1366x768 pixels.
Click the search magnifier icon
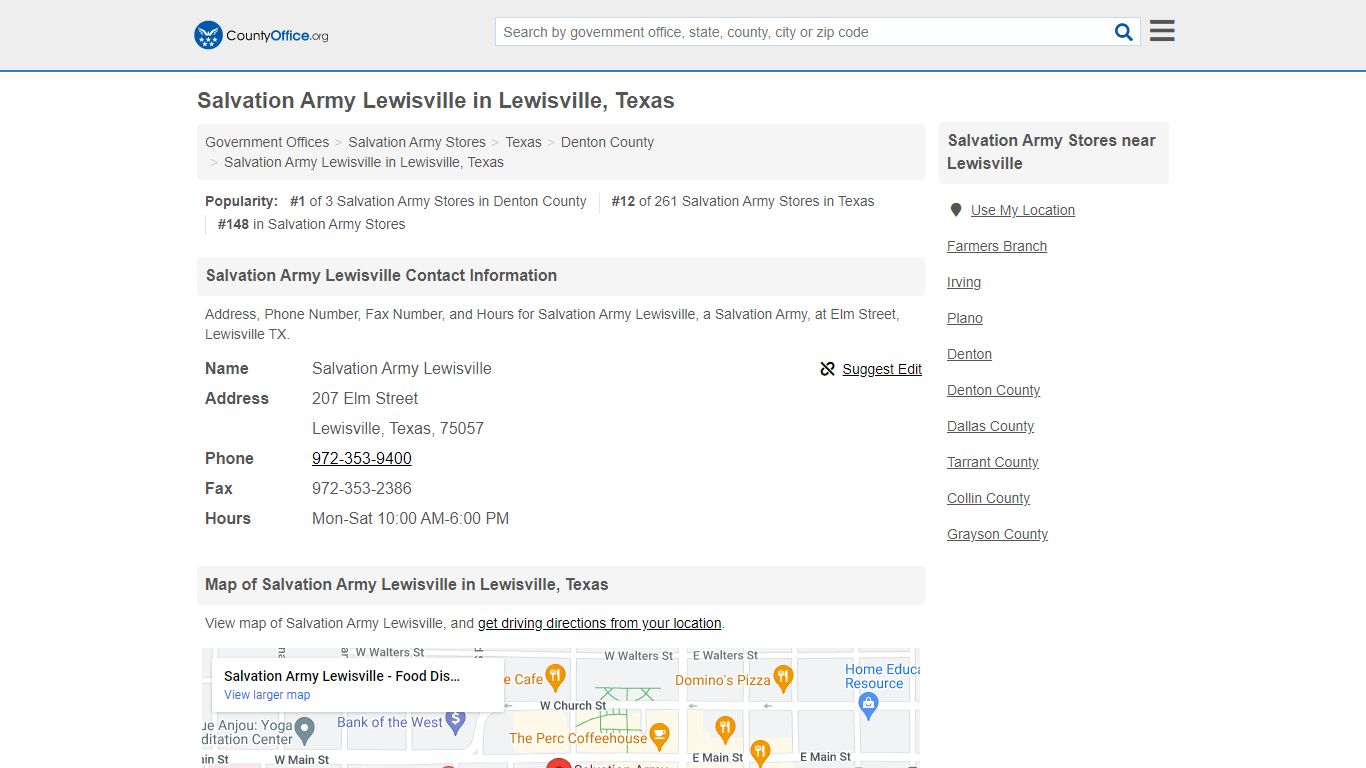[x=1124, y=32]
